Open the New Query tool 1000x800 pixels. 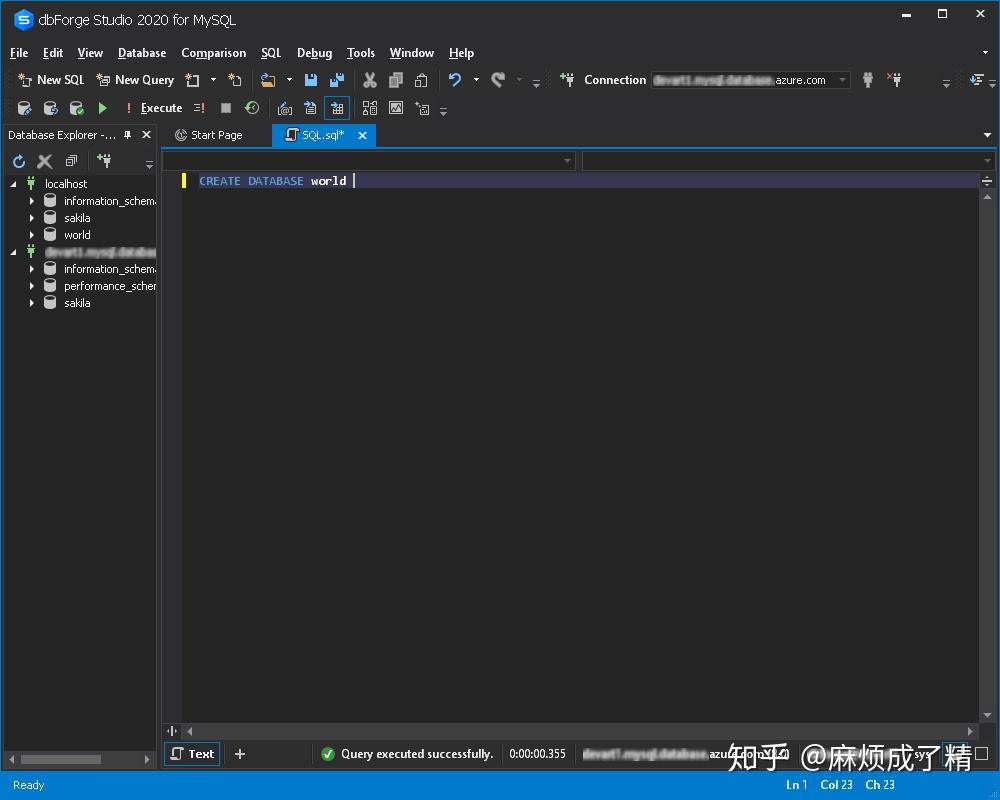click(x=134, y=80)
